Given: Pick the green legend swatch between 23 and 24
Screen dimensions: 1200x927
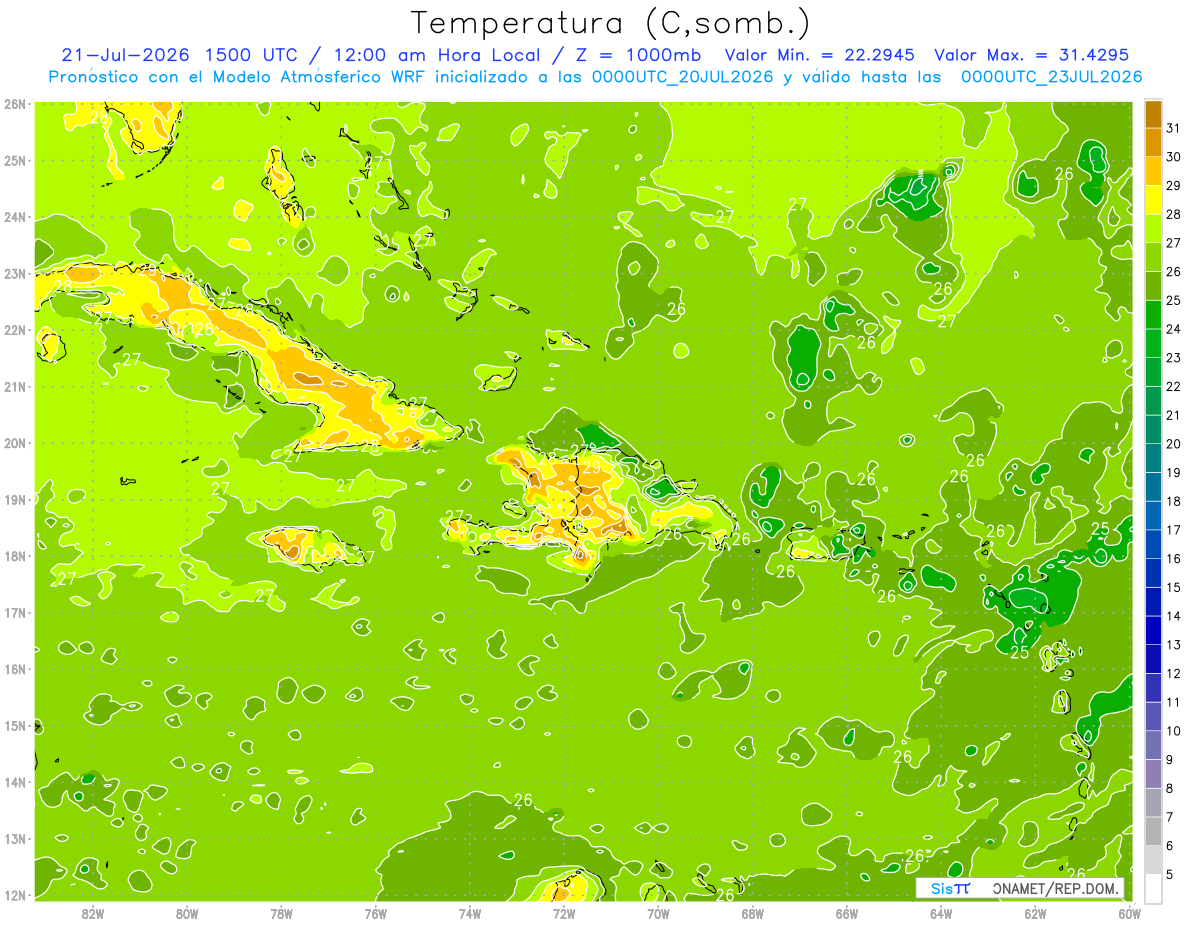Looking at the screenshot, I should tap(1153, 344).
